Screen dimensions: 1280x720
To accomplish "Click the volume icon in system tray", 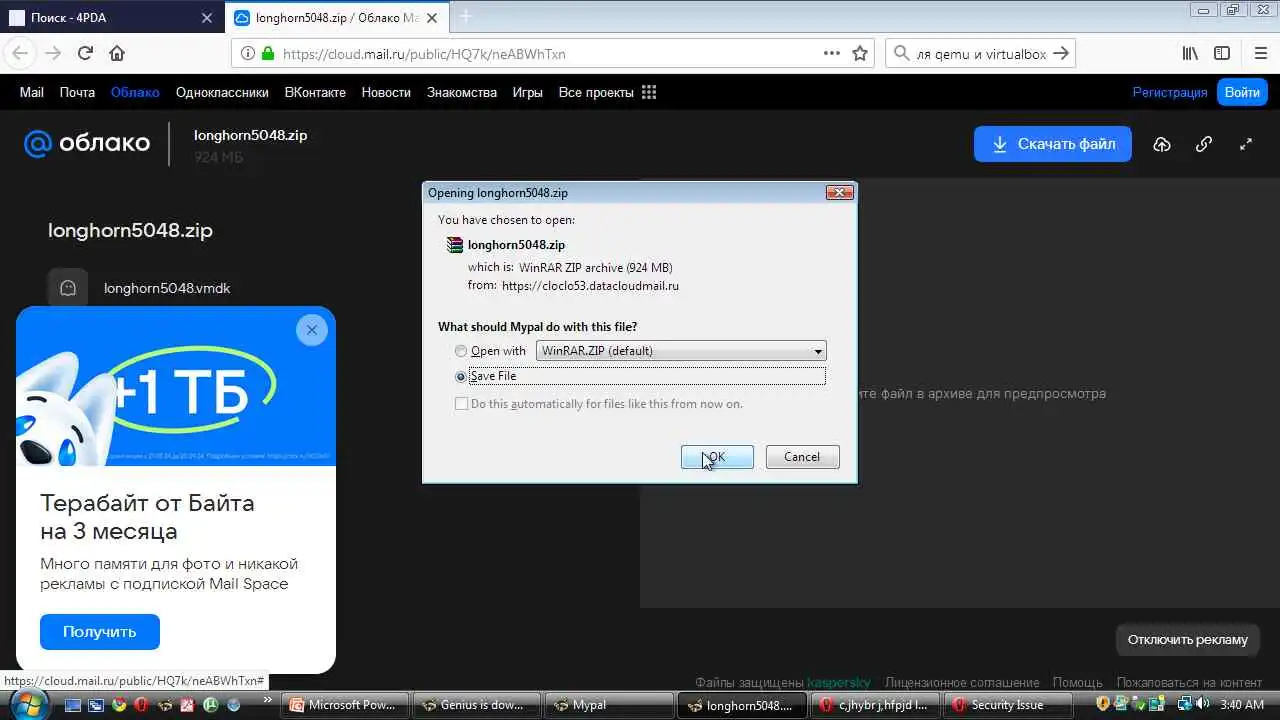I will click(x=1203, y=704).
